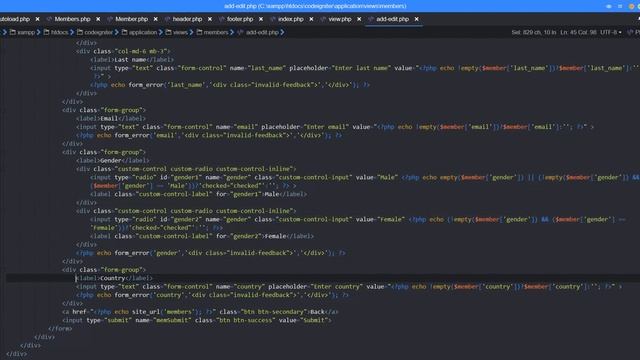Click folder icon beside members breadcrumb
Image resolution: width=640 pixels, height=360 pixels.
click(x=199, y=32)
